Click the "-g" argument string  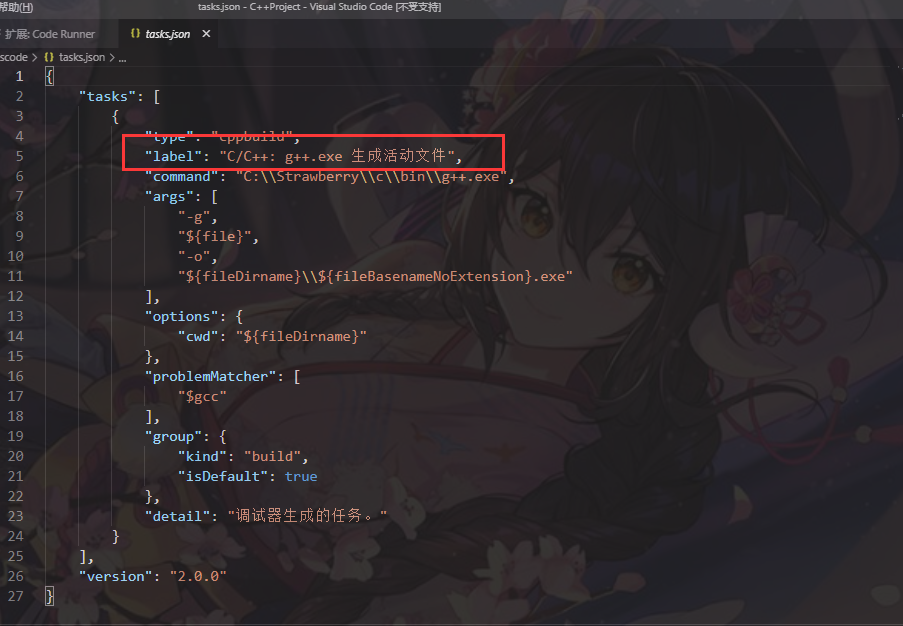(194, 217)
